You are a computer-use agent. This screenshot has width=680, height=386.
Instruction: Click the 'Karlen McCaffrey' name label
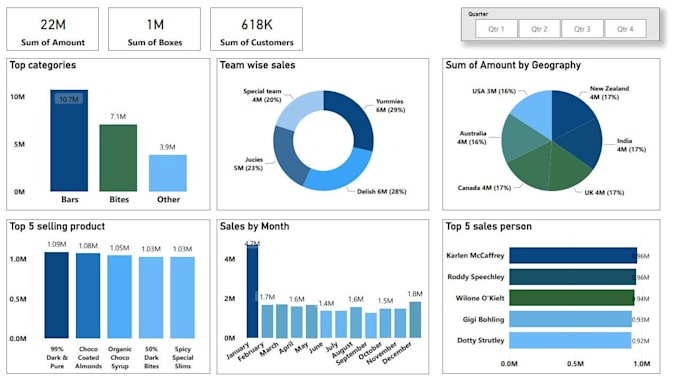click(475, 255)
